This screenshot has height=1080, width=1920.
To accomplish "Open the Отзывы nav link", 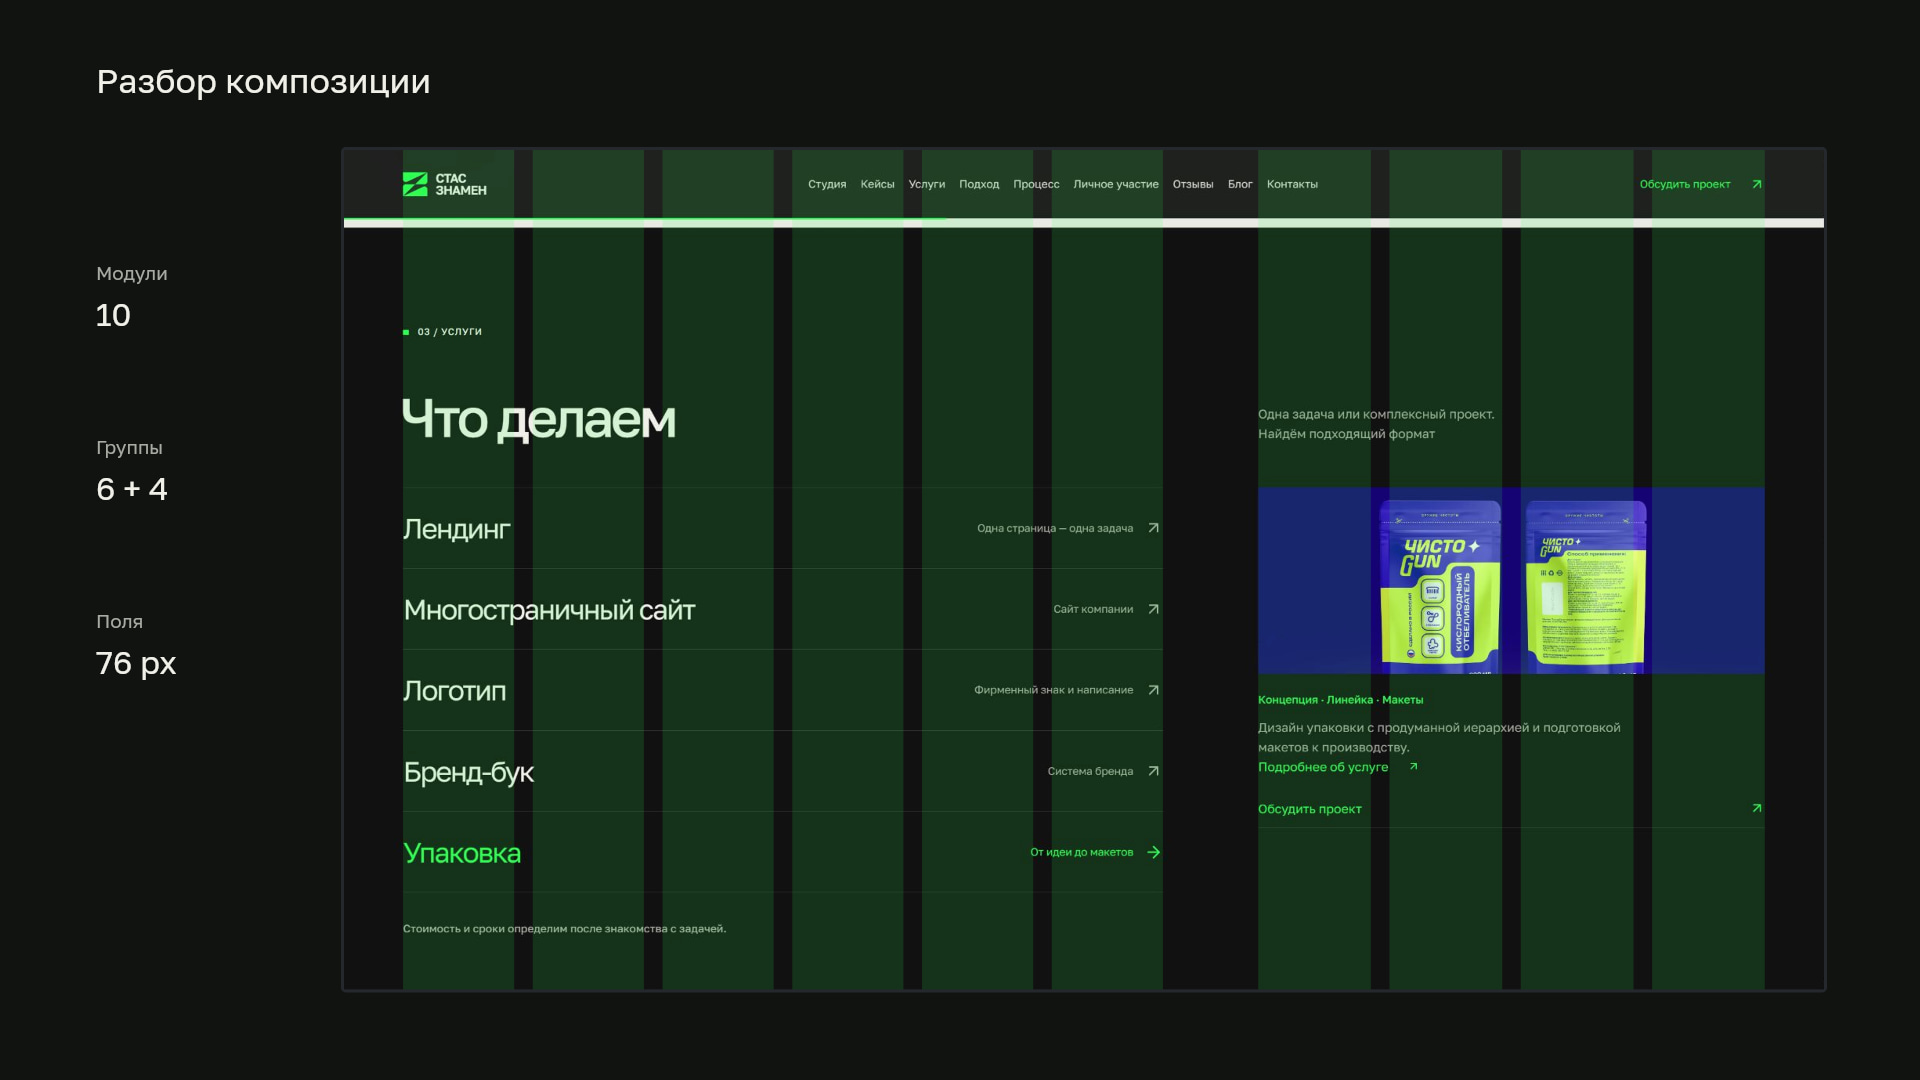I will point(1193,184).
